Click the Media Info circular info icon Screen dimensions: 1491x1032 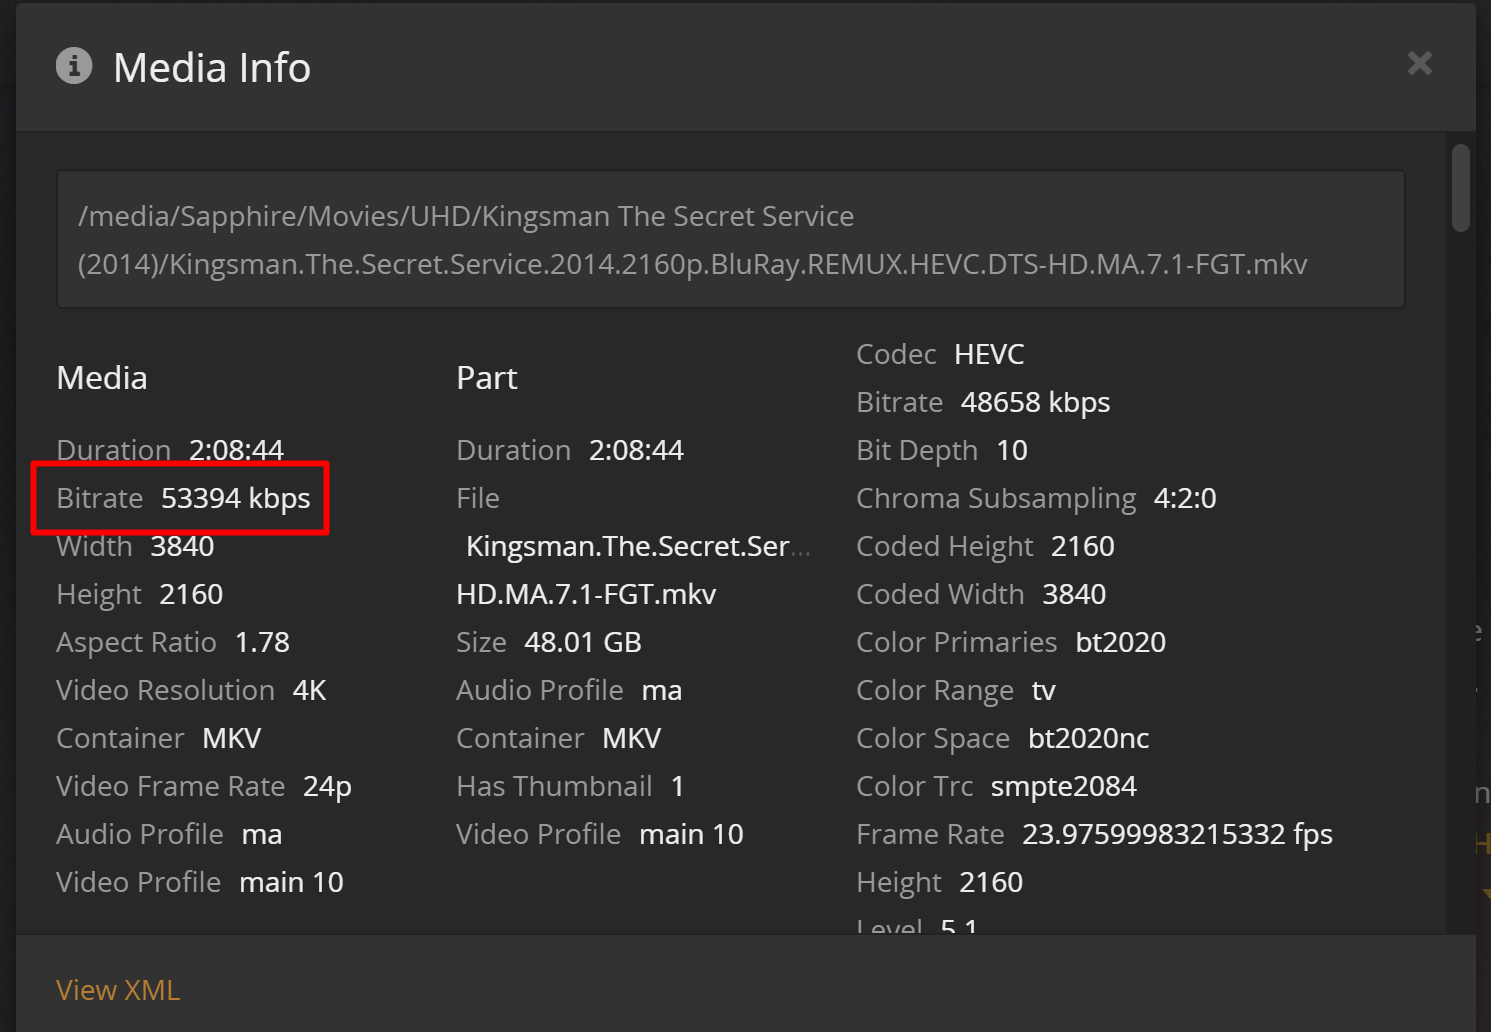click(x=73, y=66)
